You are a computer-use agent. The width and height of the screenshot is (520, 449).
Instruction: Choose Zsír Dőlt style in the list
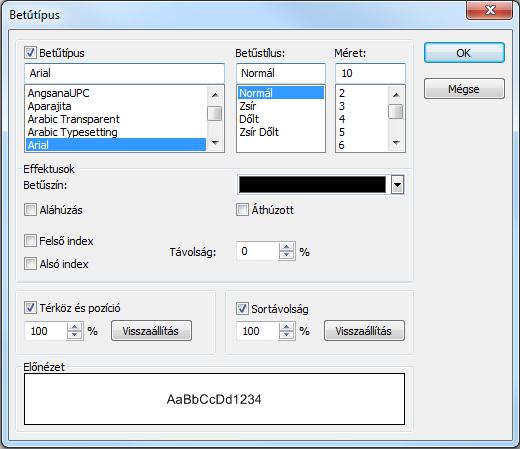pos(281,132)
